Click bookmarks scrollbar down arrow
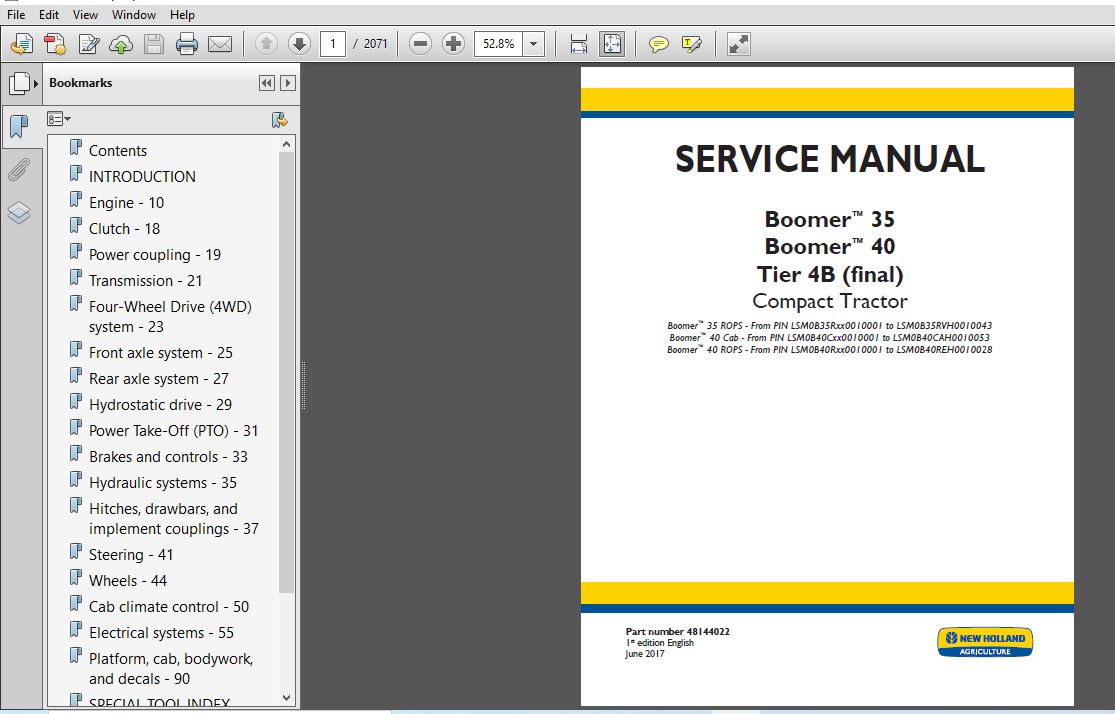1115x714 pixels. (287, 698)
